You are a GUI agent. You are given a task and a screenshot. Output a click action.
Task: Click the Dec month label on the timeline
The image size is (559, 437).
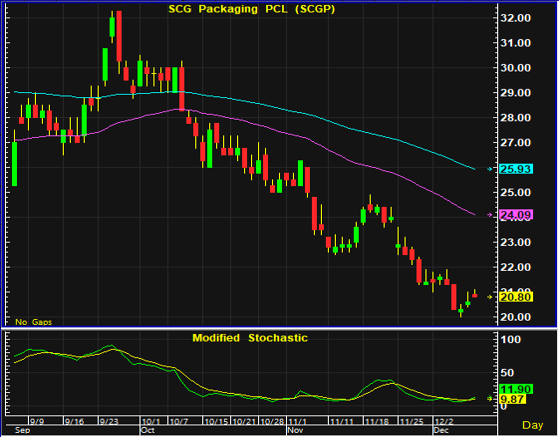(441, 430)
